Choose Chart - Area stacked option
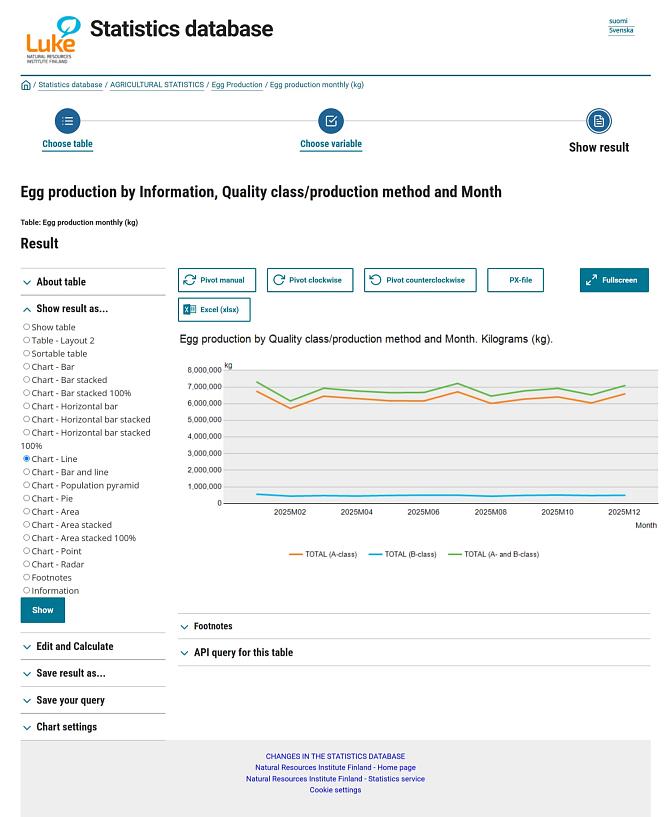The height and width of the screenshot is (817, 671). coord(26,524)
